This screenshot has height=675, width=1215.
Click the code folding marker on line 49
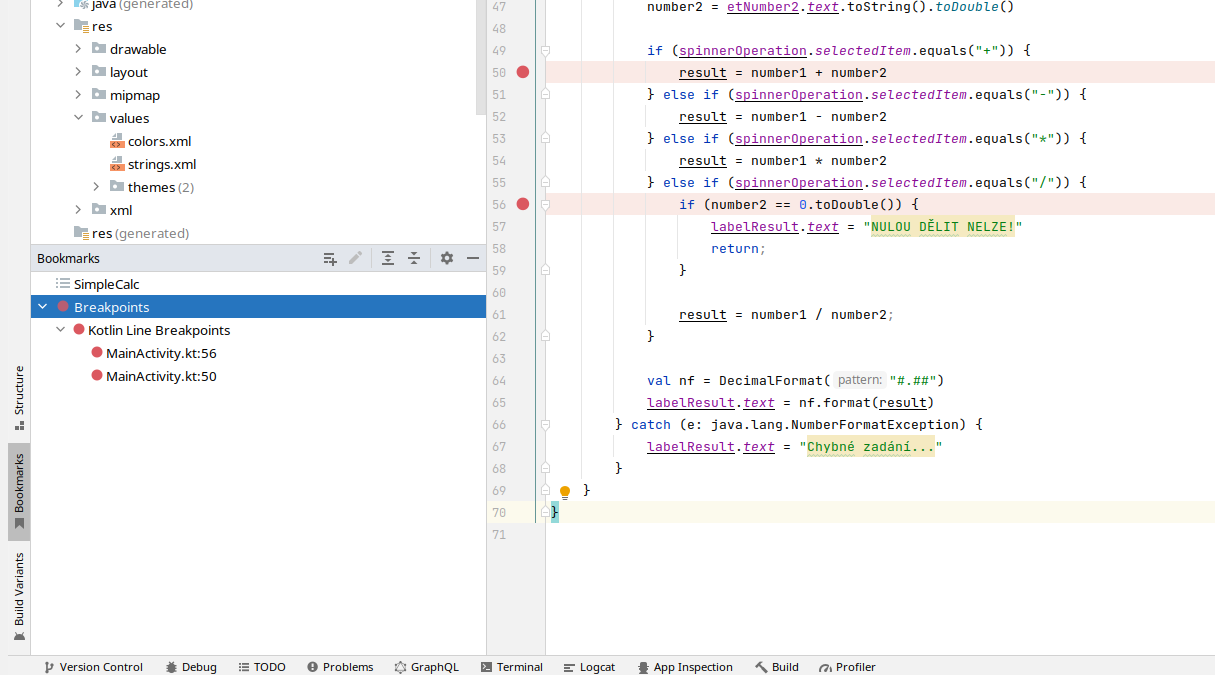[x=544, y=50]
